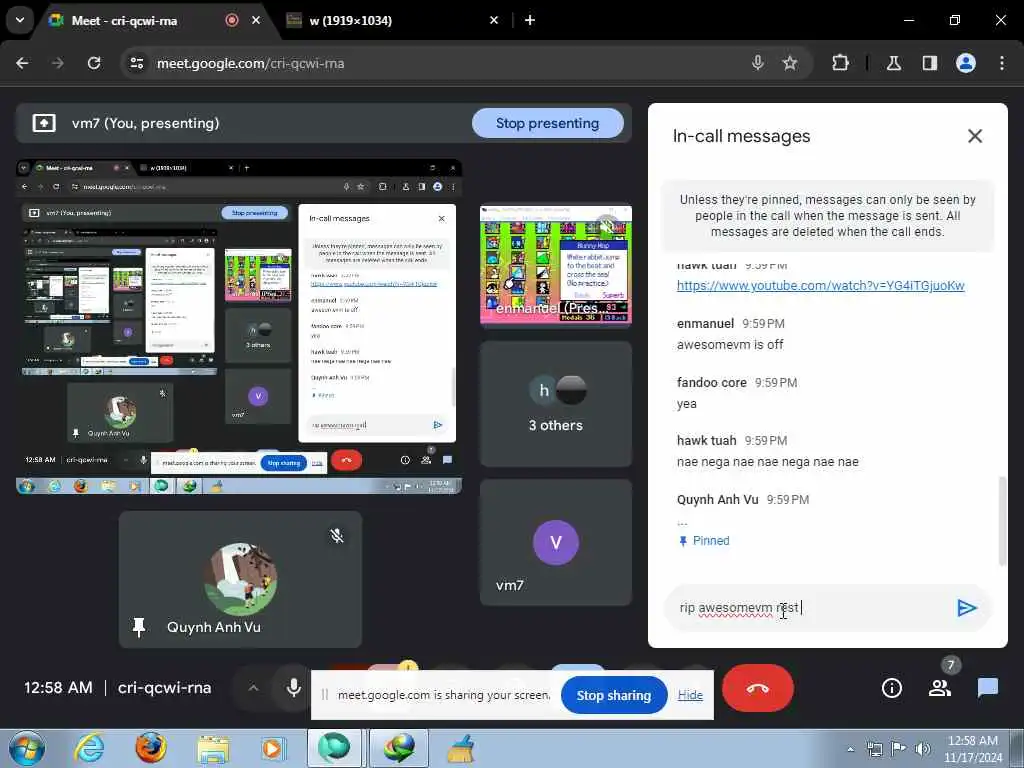Reload the Meet page
Screen dimensions: 1024x768
click(x=94, y=63)
